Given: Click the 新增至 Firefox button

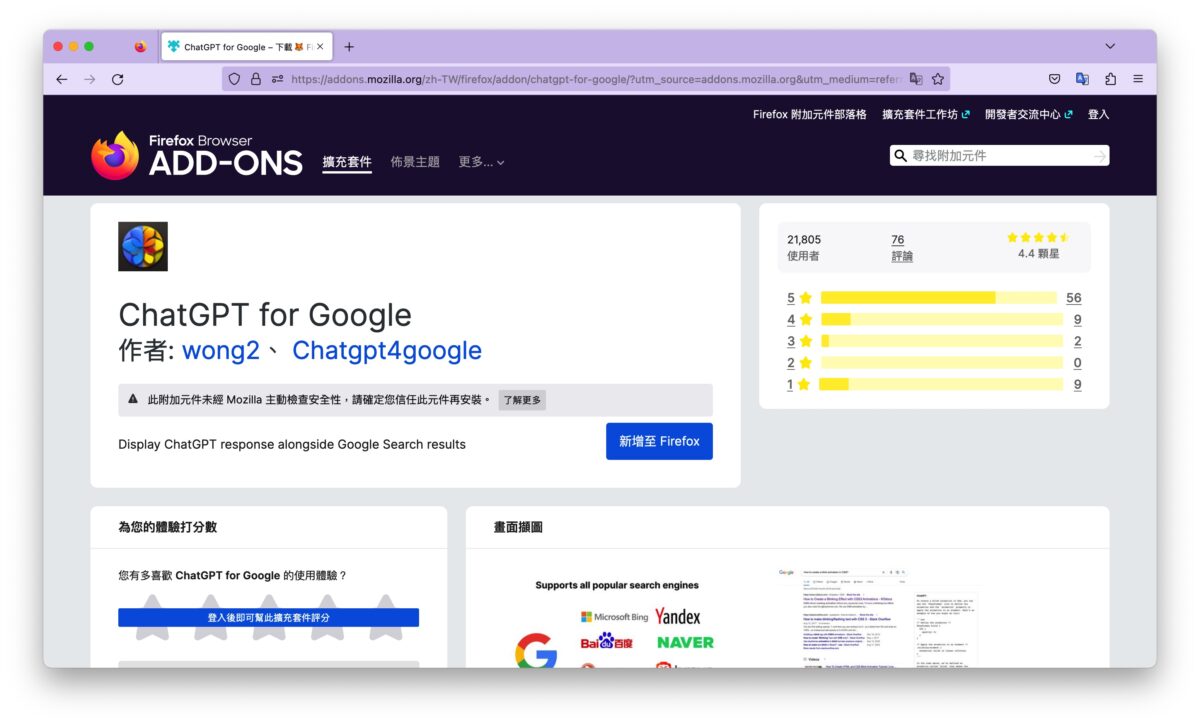Looking at the screenshot, I should coord(659,441).
